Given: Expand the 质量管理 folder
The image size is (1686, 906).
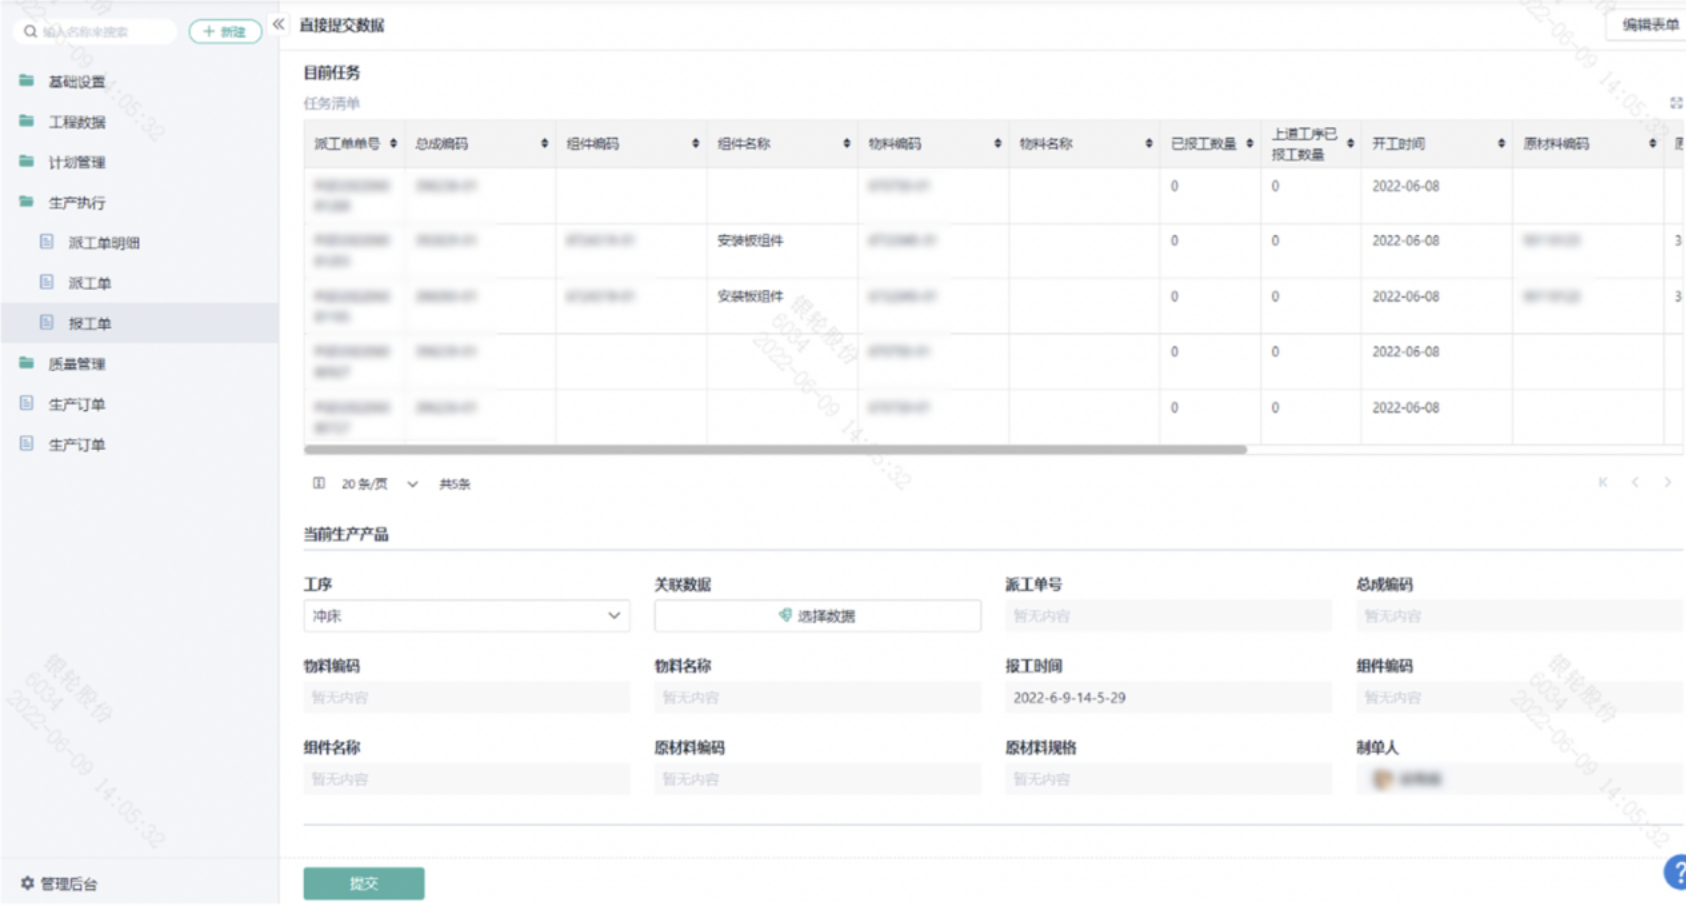Looking at the screenshot, I should pos(76,364).
